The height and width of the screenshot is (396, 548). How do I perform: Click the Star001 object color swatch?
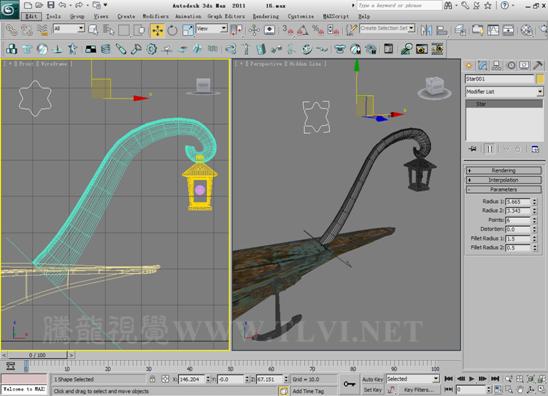tap(540, 79)
